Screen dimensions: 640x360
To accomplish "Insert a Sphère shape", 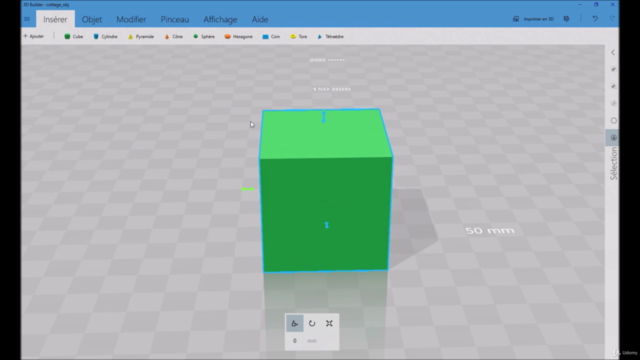I will pyautogui.click(x=204, y=36).
